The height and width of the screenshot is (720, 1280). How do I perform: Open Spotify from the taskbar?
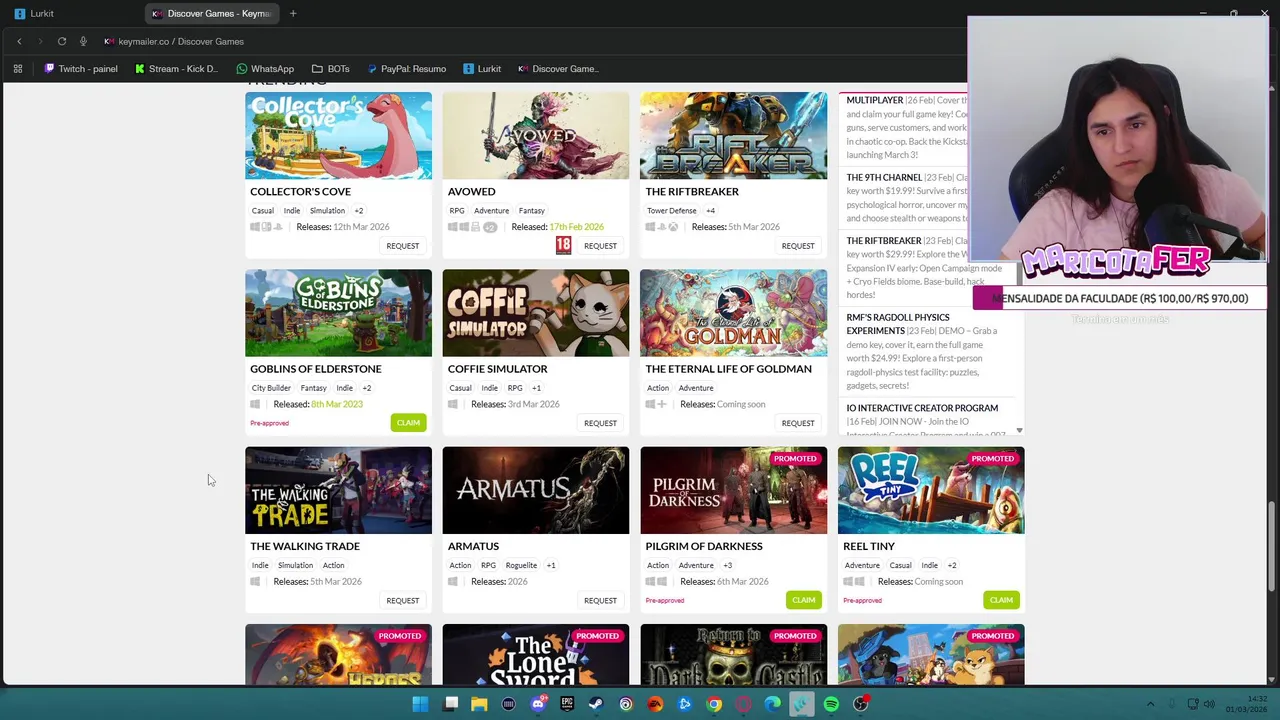coord(831,704)
